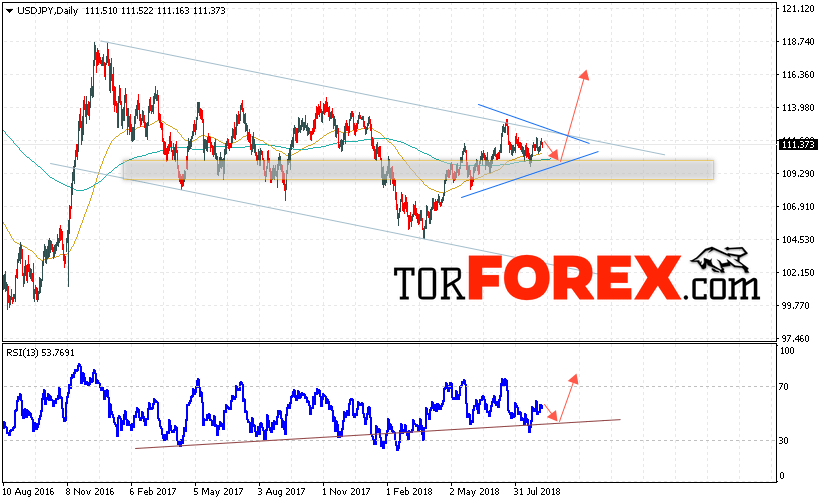Click the 5 May 2017 date label

click(x=218, y=492)
